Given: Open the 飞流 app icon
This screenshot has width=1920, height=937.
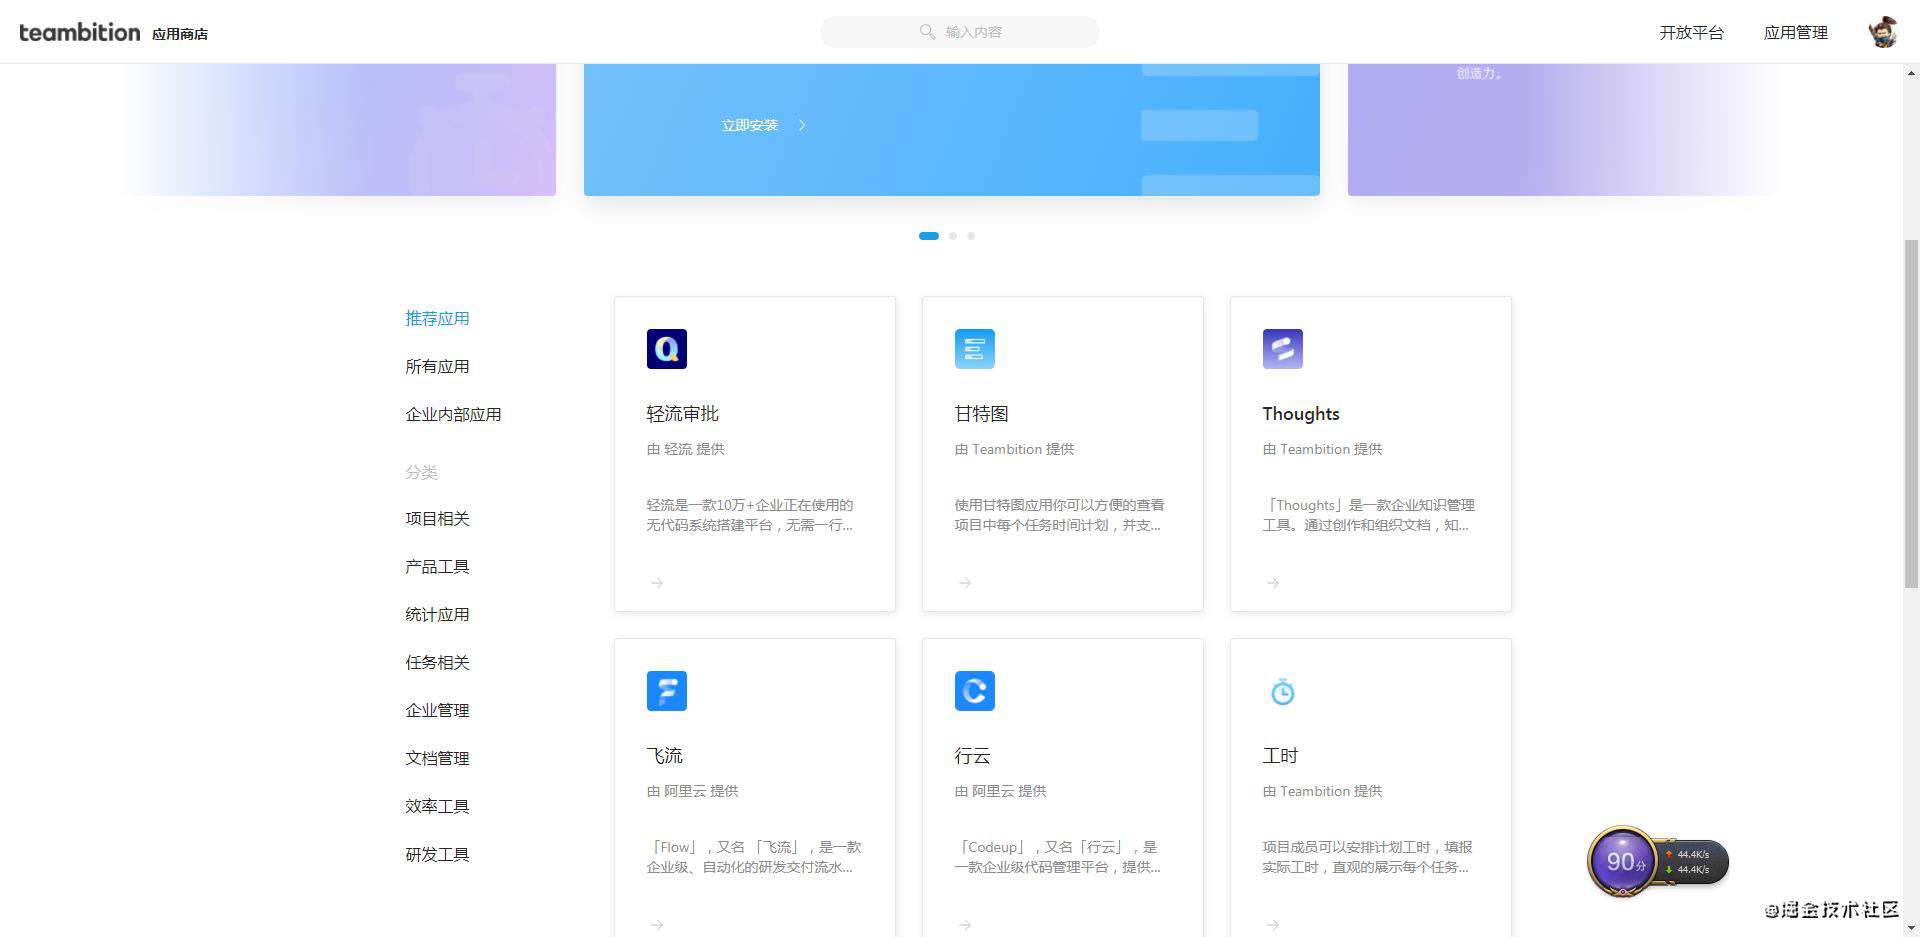Looking at the screenshot, I should [666, 691].
